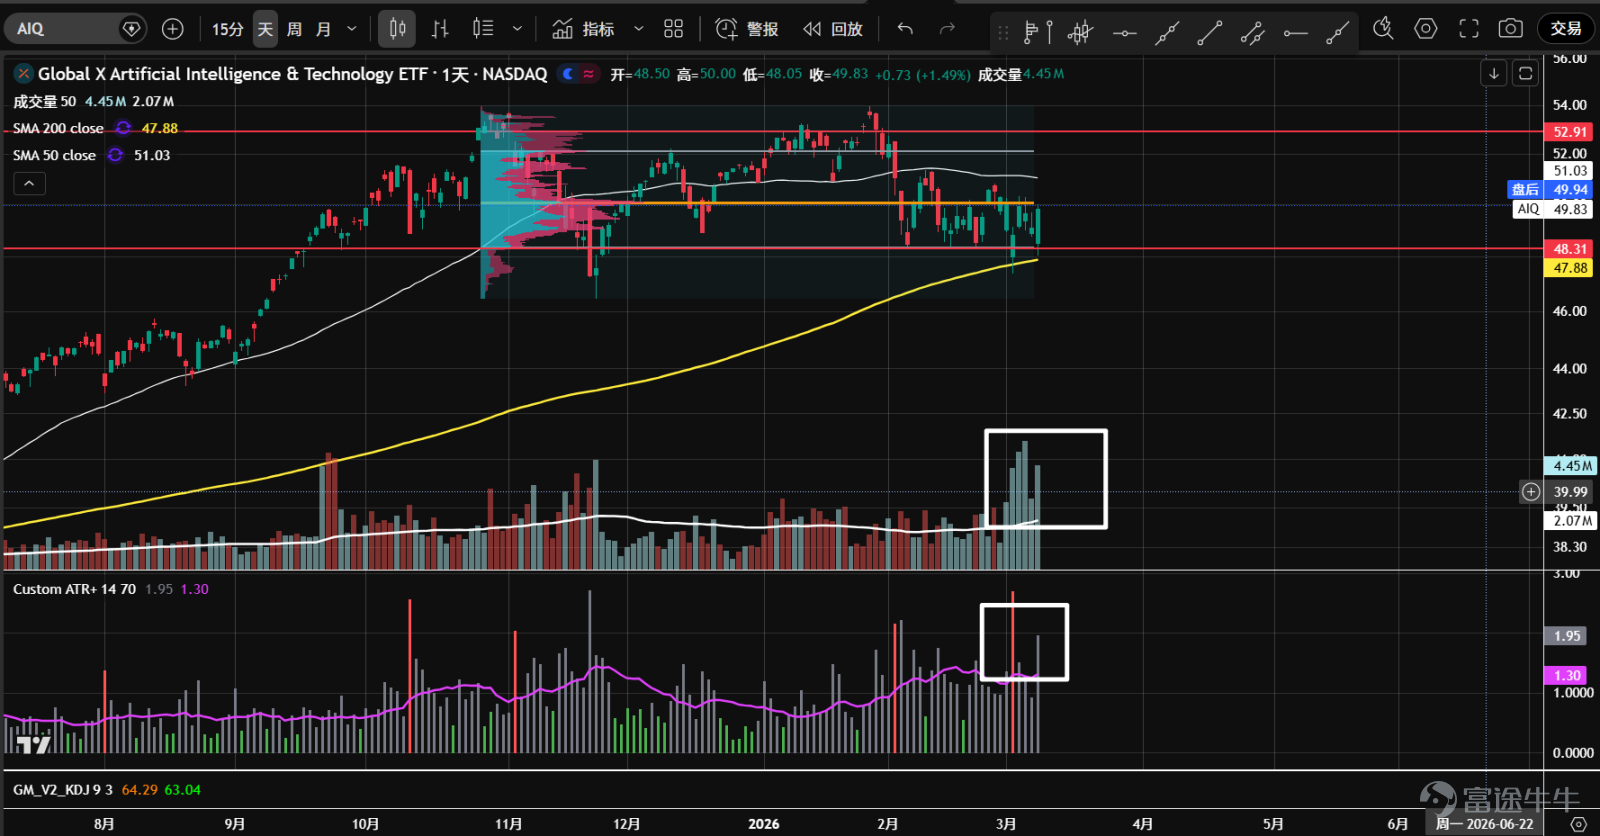Select the vertical price range tool
This screenshot has width=1600, height=836.
point(1049,33)
